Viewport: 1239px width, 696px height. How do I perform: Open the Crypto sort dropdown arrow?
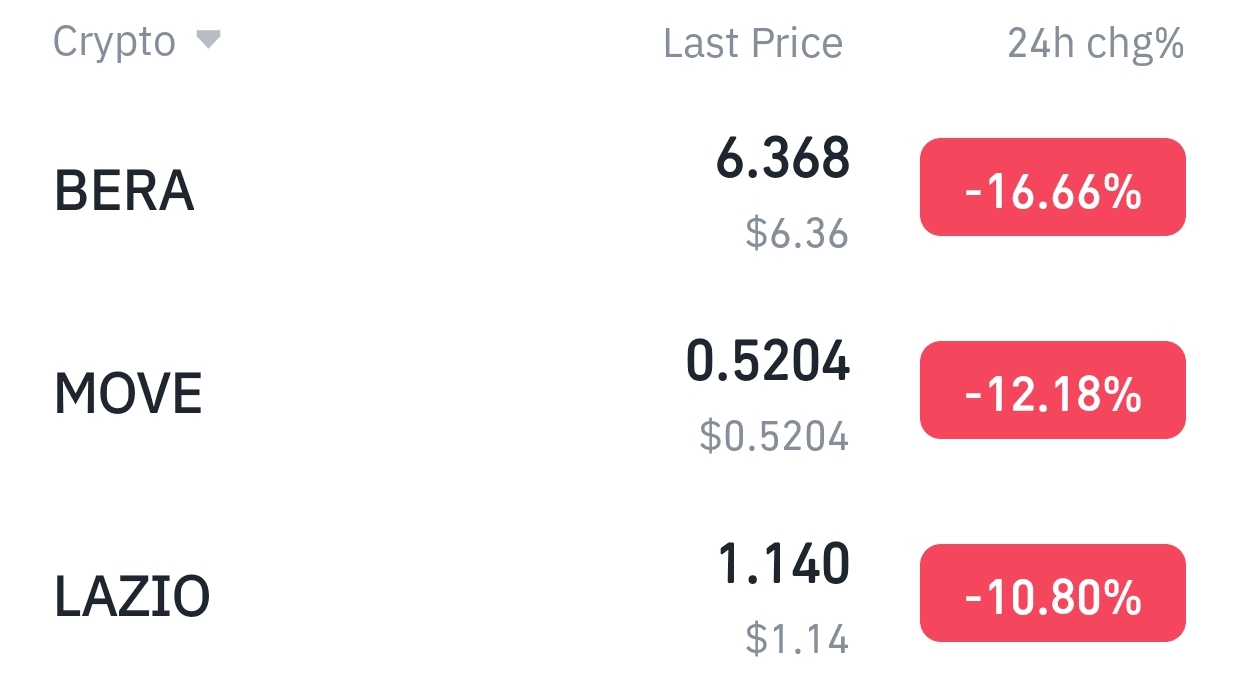[208, 40]
